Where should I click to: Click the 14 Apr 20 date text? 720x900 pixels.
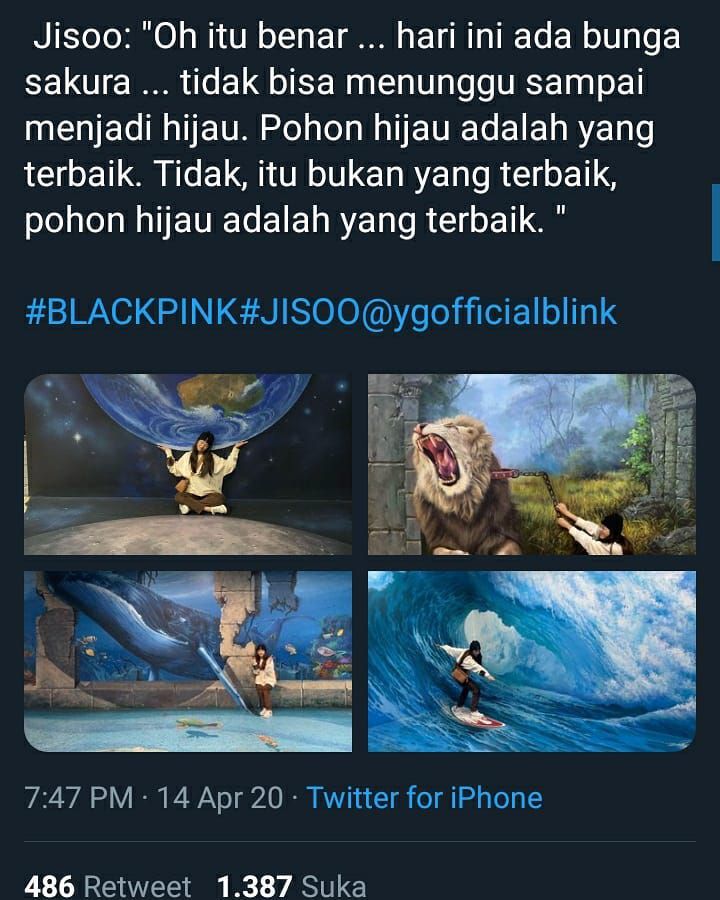coord(220,798)
